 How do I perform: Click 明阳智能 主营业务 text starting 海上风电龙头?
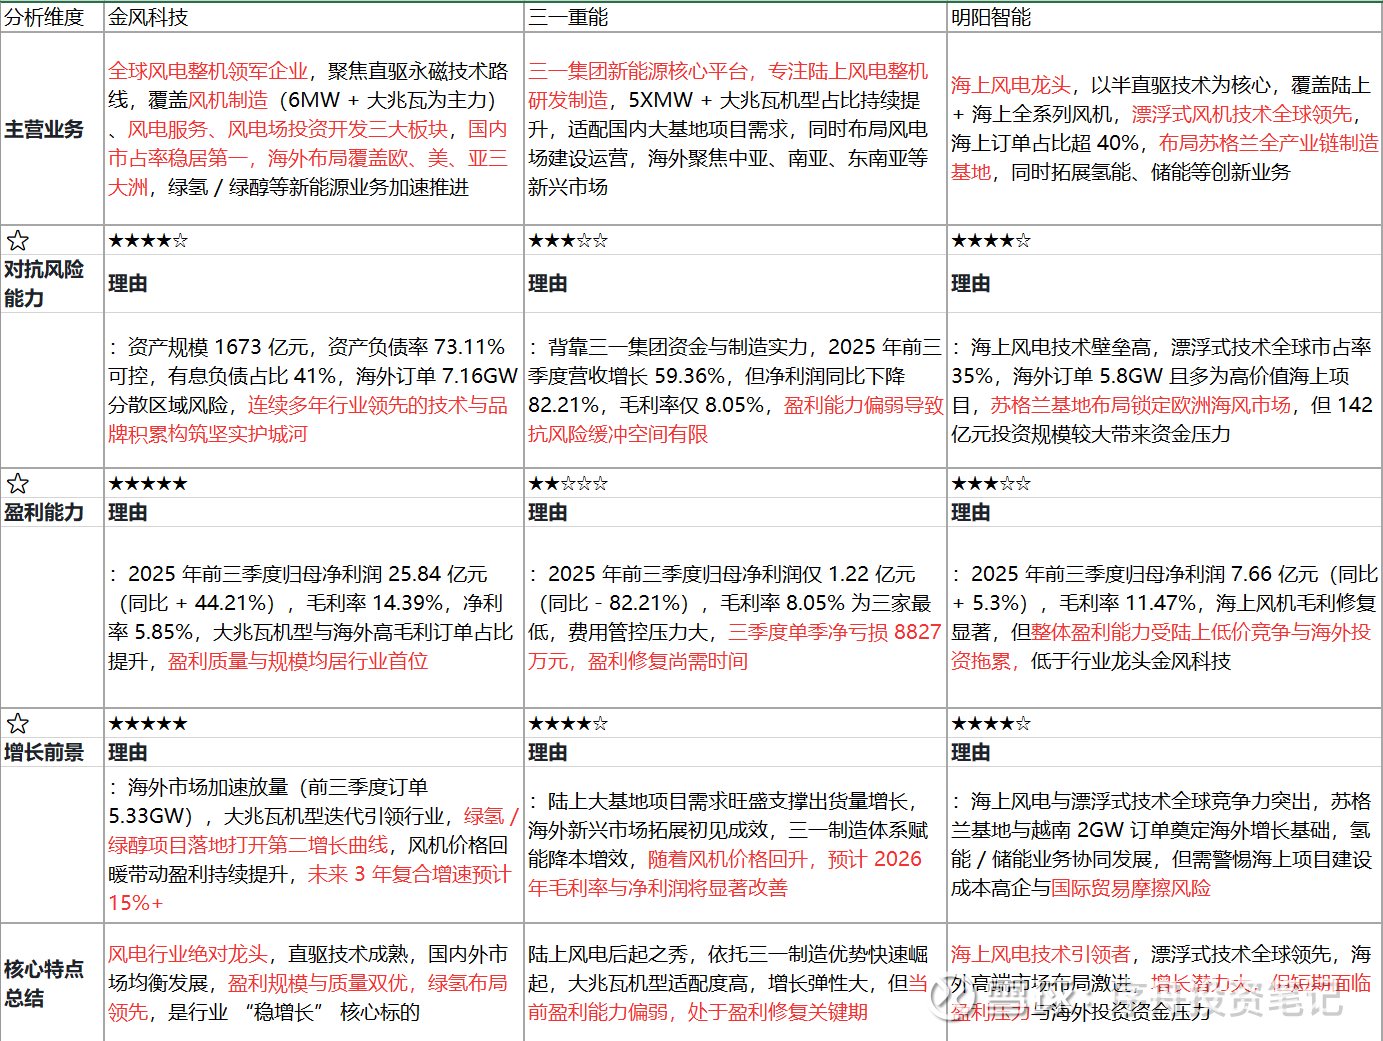1164,129
